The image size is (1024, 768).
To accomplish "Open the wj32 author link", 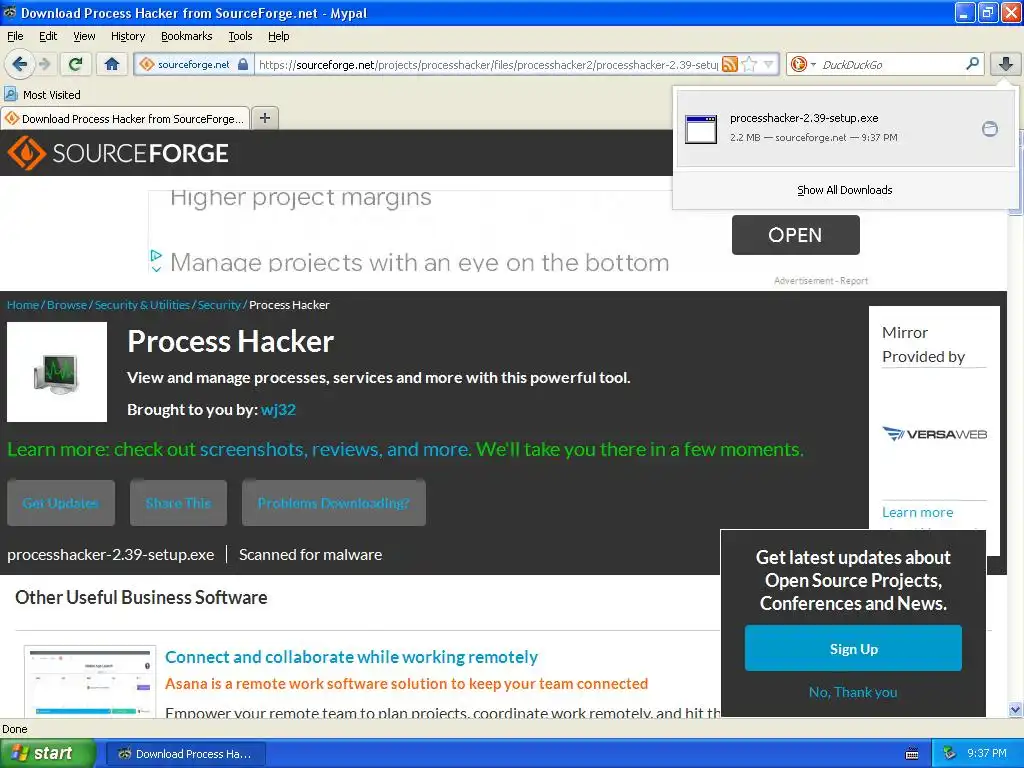I will 278,409.
